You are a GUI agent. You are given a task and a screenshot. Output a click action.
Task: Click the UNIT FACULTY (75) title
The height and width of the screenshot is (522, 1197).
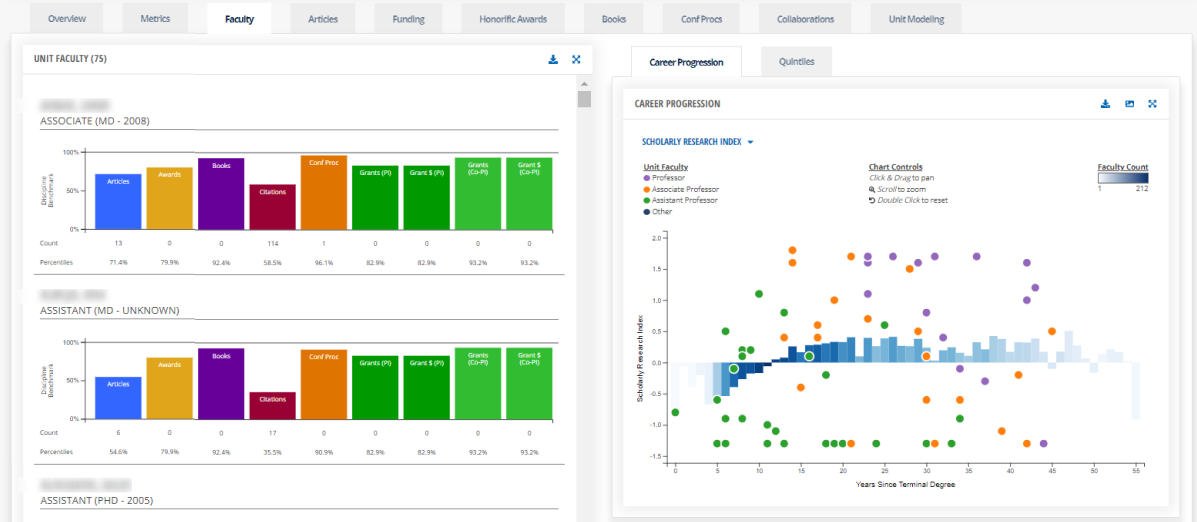point(70,59)
